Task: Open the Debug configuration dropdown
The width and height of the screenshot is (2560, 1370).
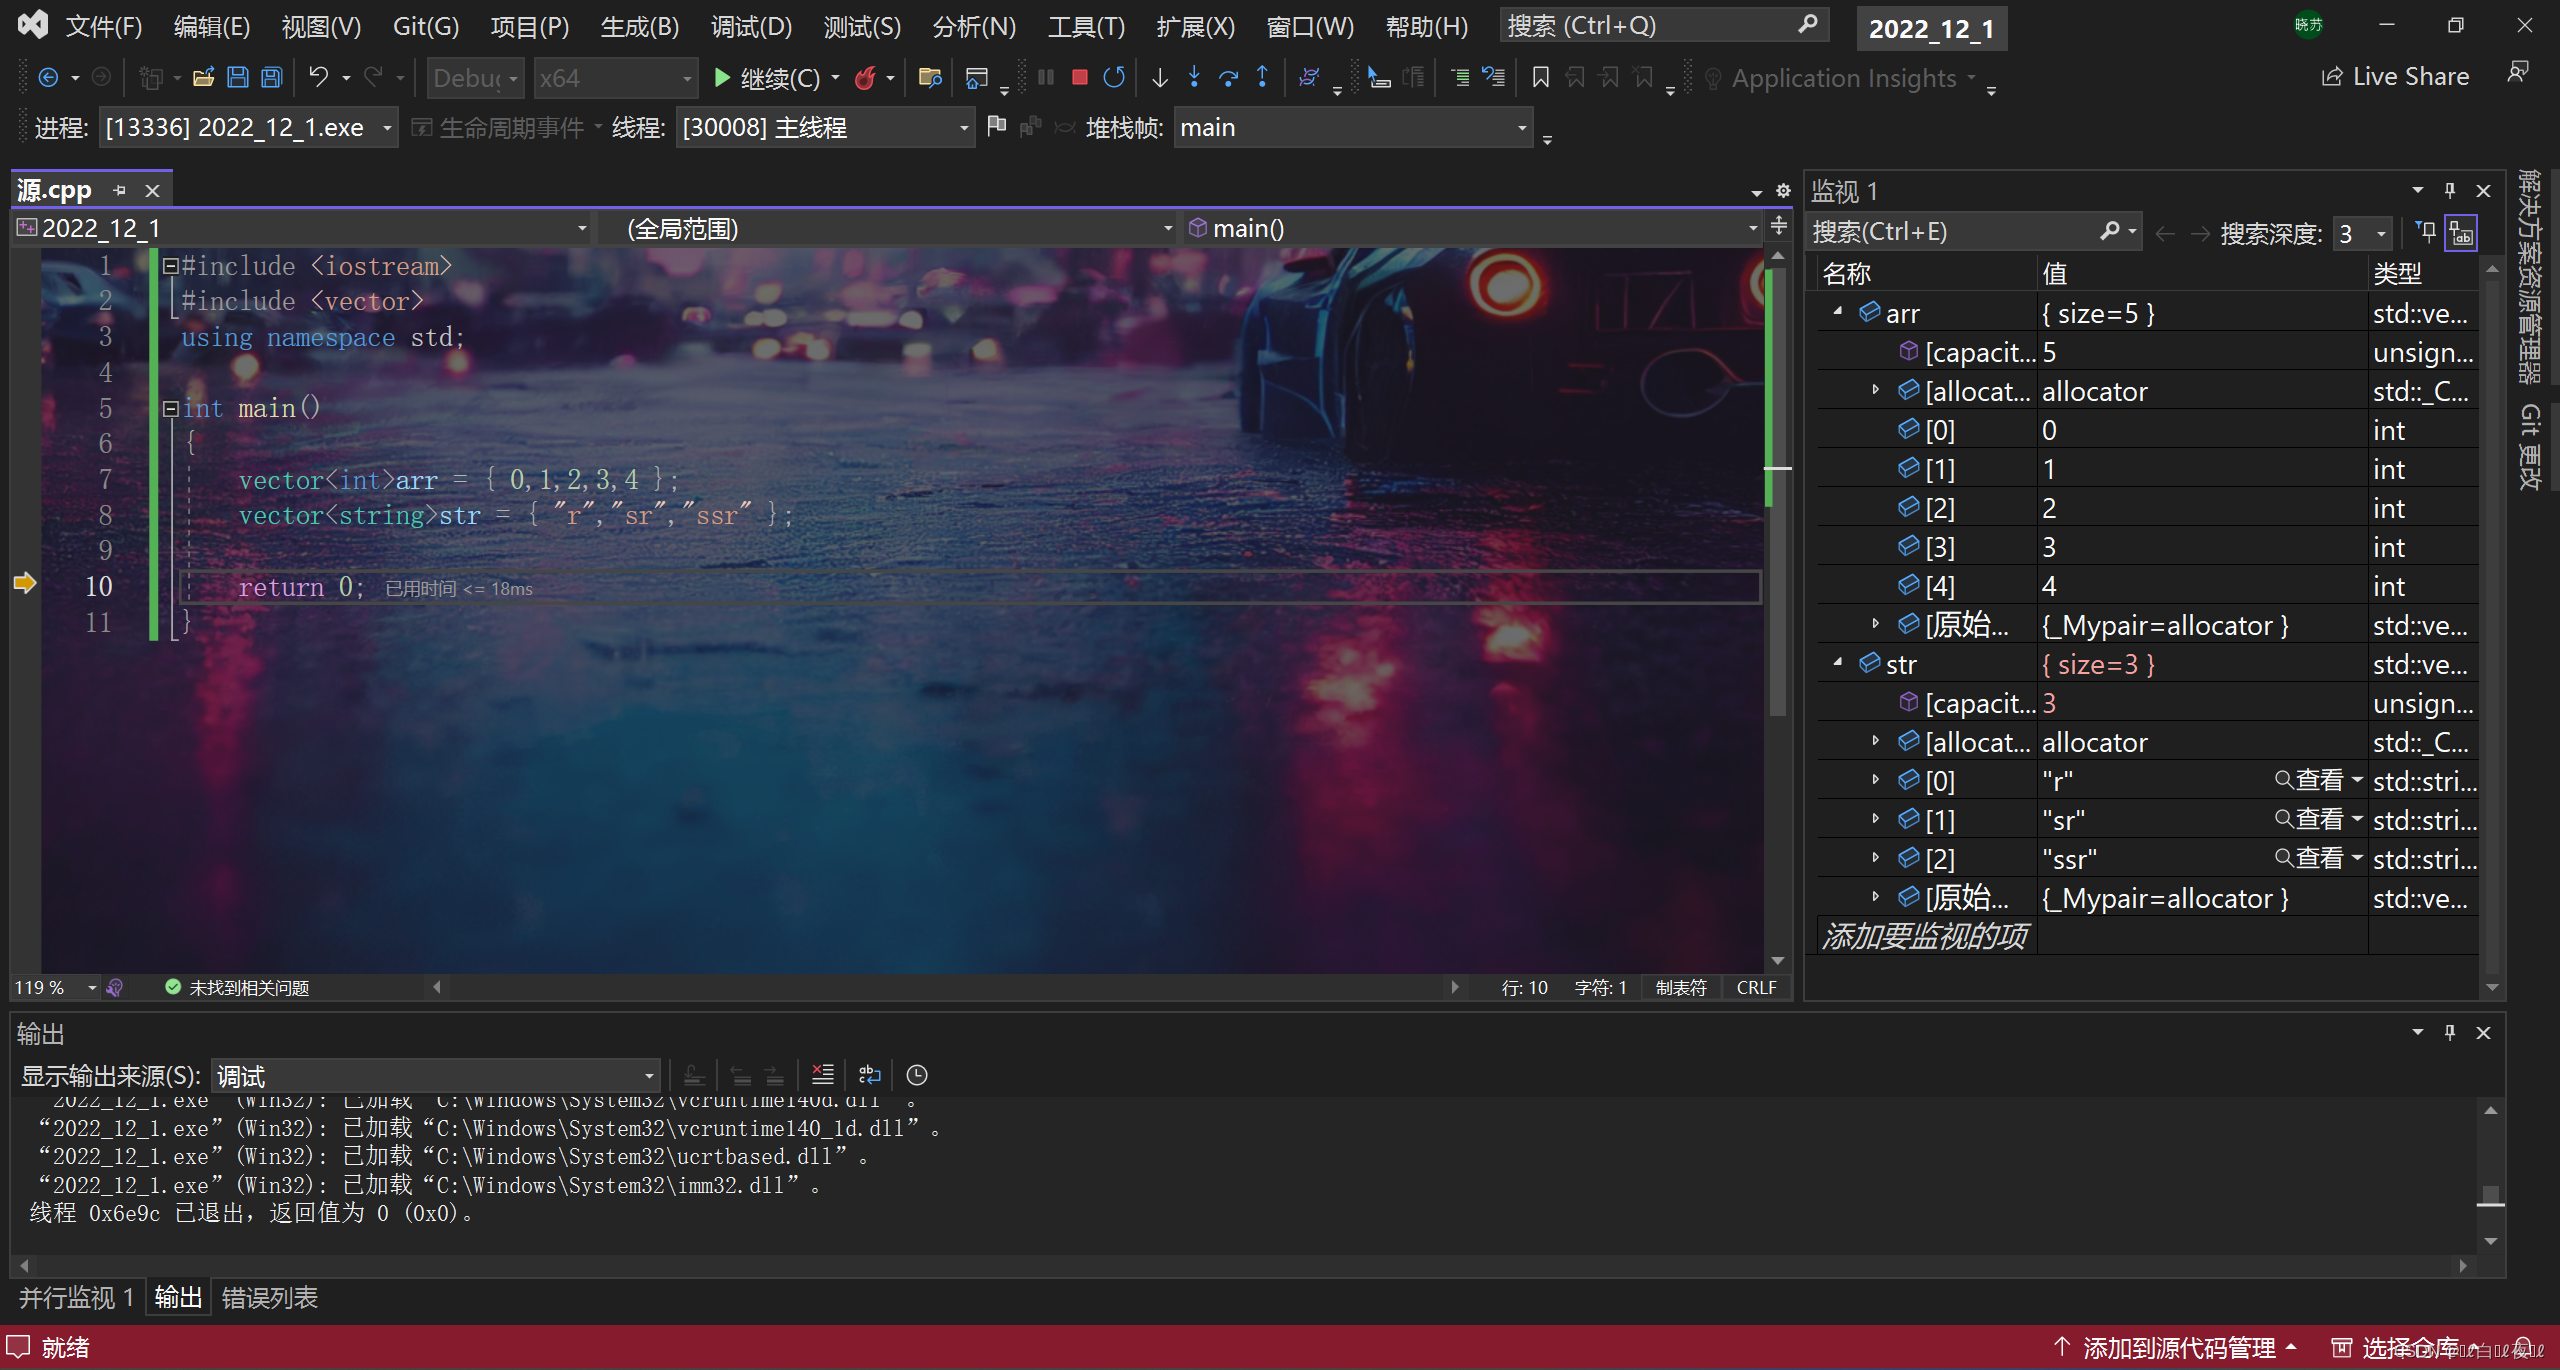Action: (x=476, y=77)
